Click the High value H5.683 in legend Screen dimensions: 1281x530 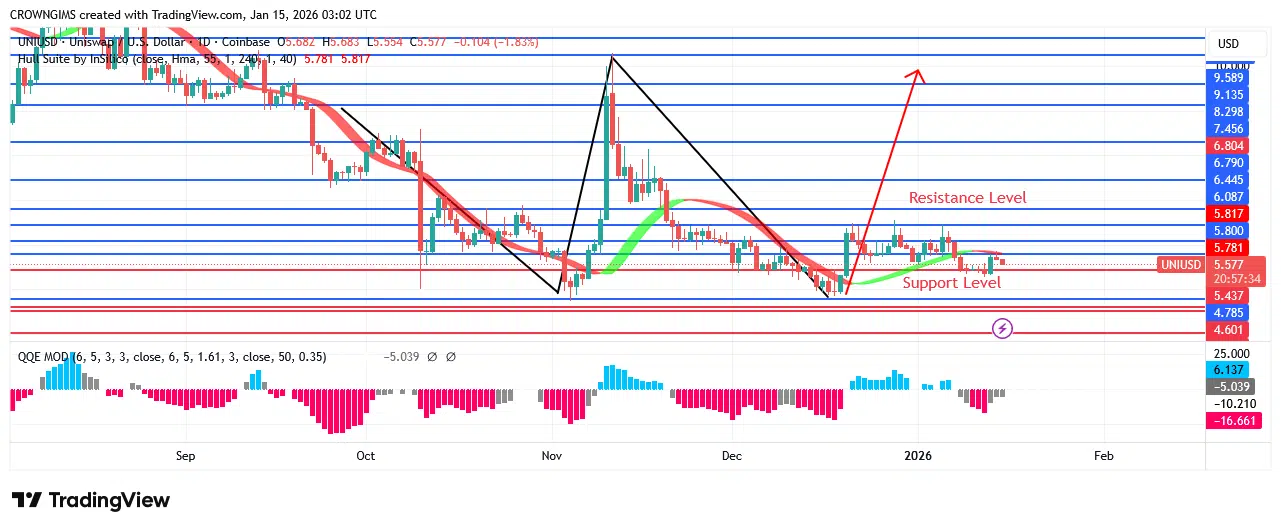pyautogui.click(x=343, y=42)
